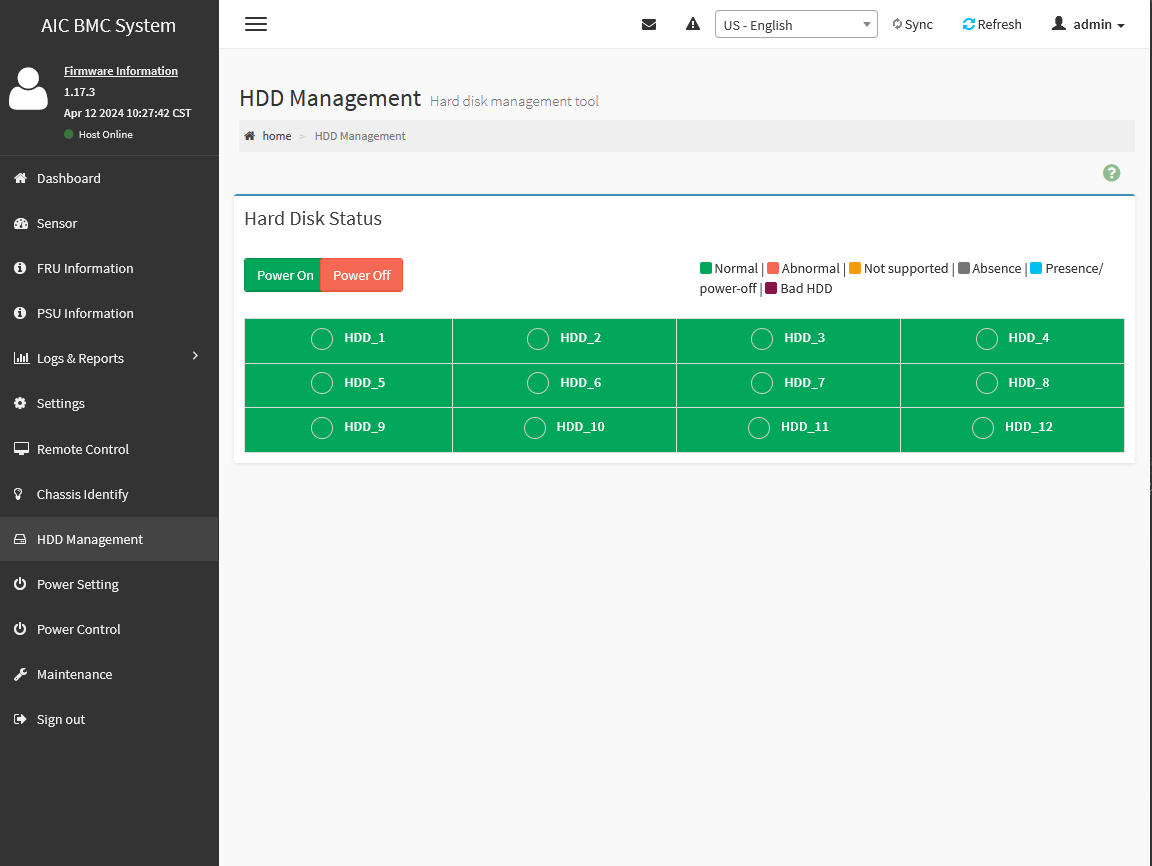Click the orange Not supported legend swatch
1152x866 pixels.
pyautogui.click(x=854, y=268)
